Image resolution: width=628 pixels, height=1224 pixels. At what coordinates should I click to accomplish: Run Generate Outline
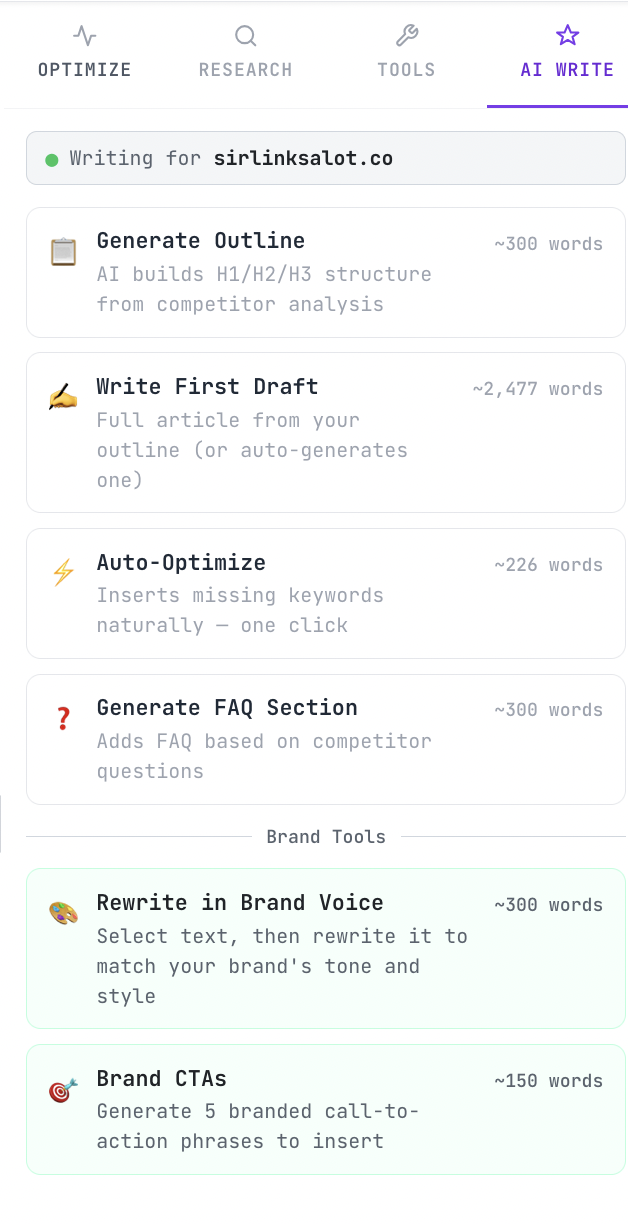coord(326,272)
